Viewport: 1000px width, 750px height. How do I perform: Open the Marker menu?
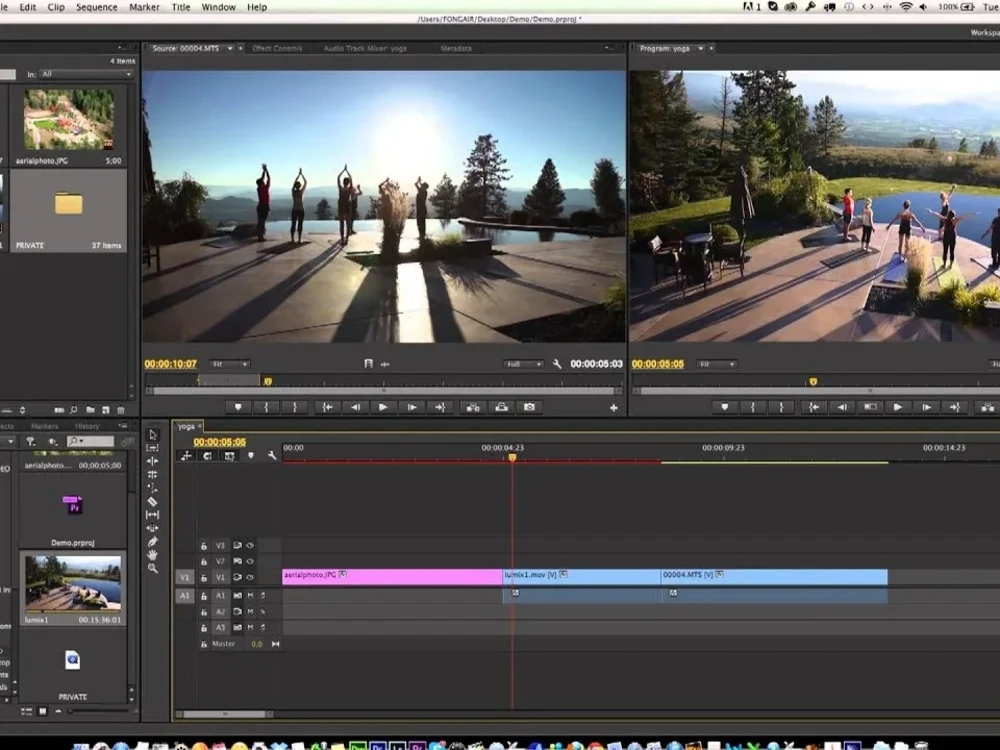pos(144,7)
